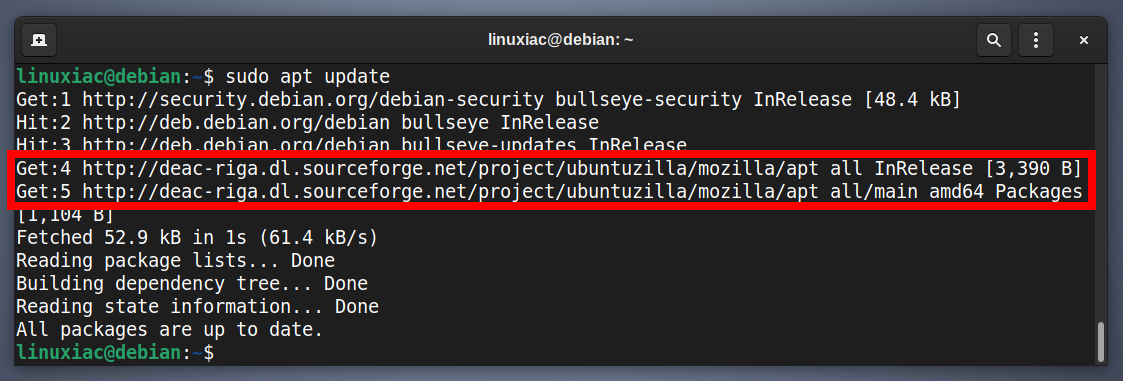Click the Building dependency tree line
The image size is (1123, 381).
tap(191, 284)
